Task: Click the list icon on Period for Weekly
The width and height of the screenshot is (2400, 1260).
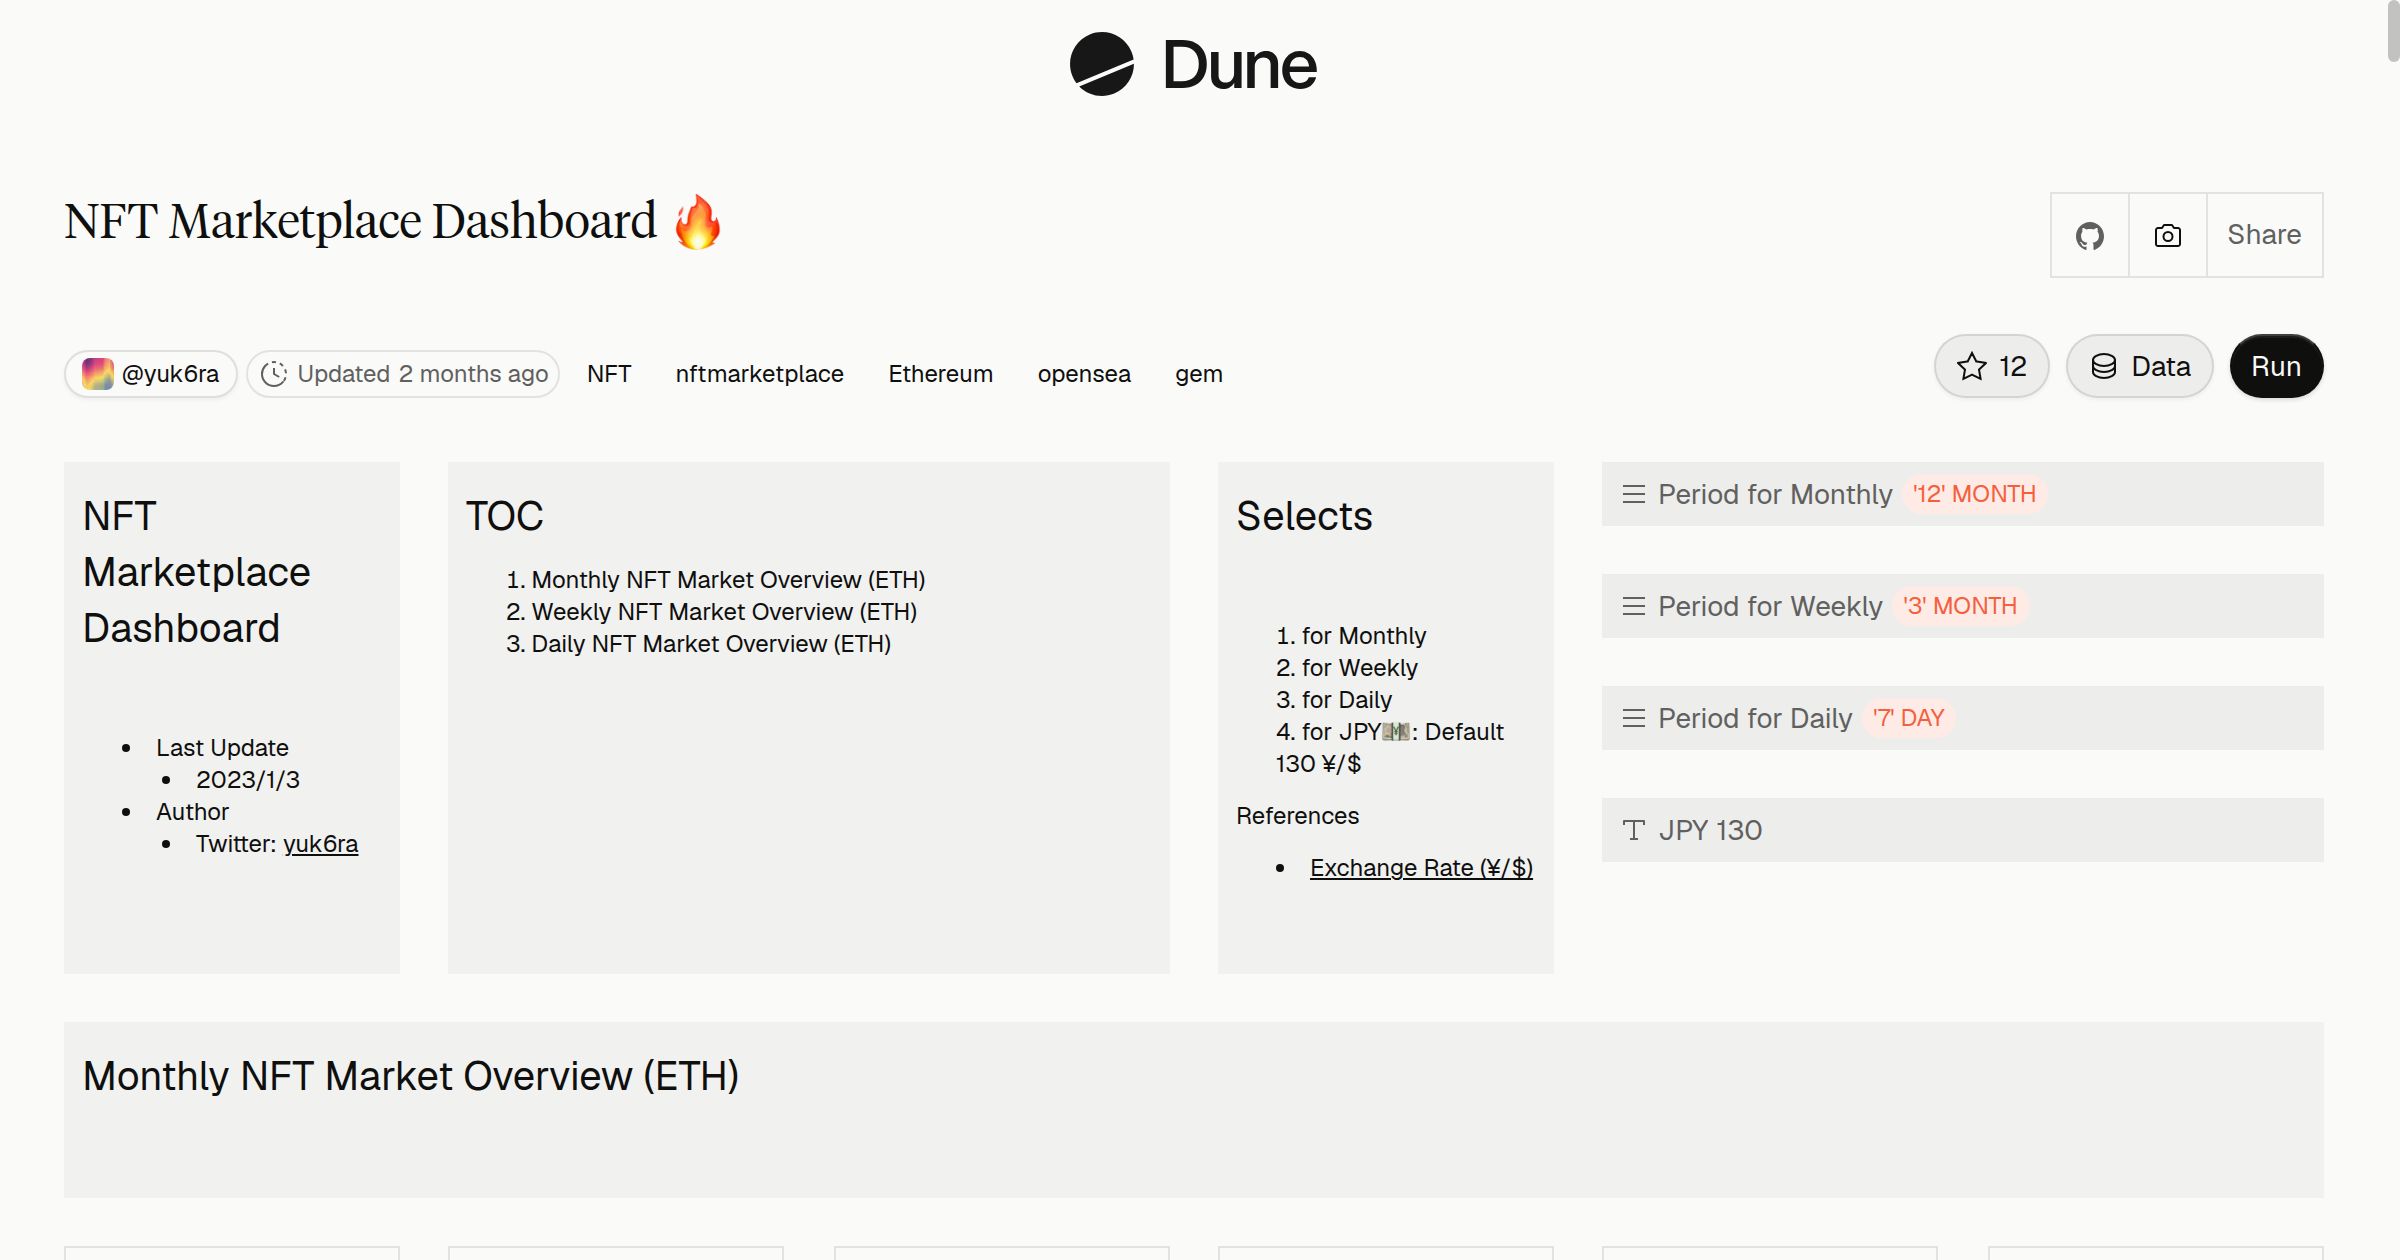Action: point(1634,606)
